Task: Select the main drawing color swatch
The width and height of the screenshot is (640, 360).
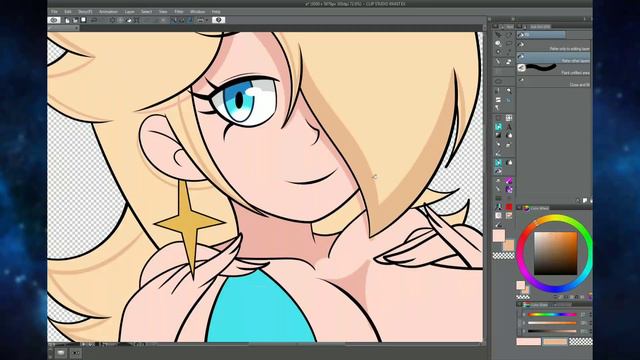Action: click(498, 236)
